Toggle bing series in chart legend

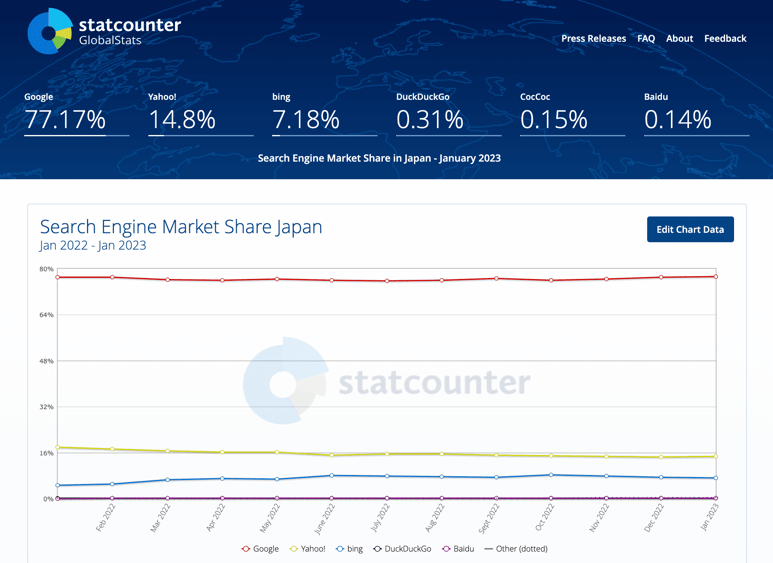(x=349, y=549)
